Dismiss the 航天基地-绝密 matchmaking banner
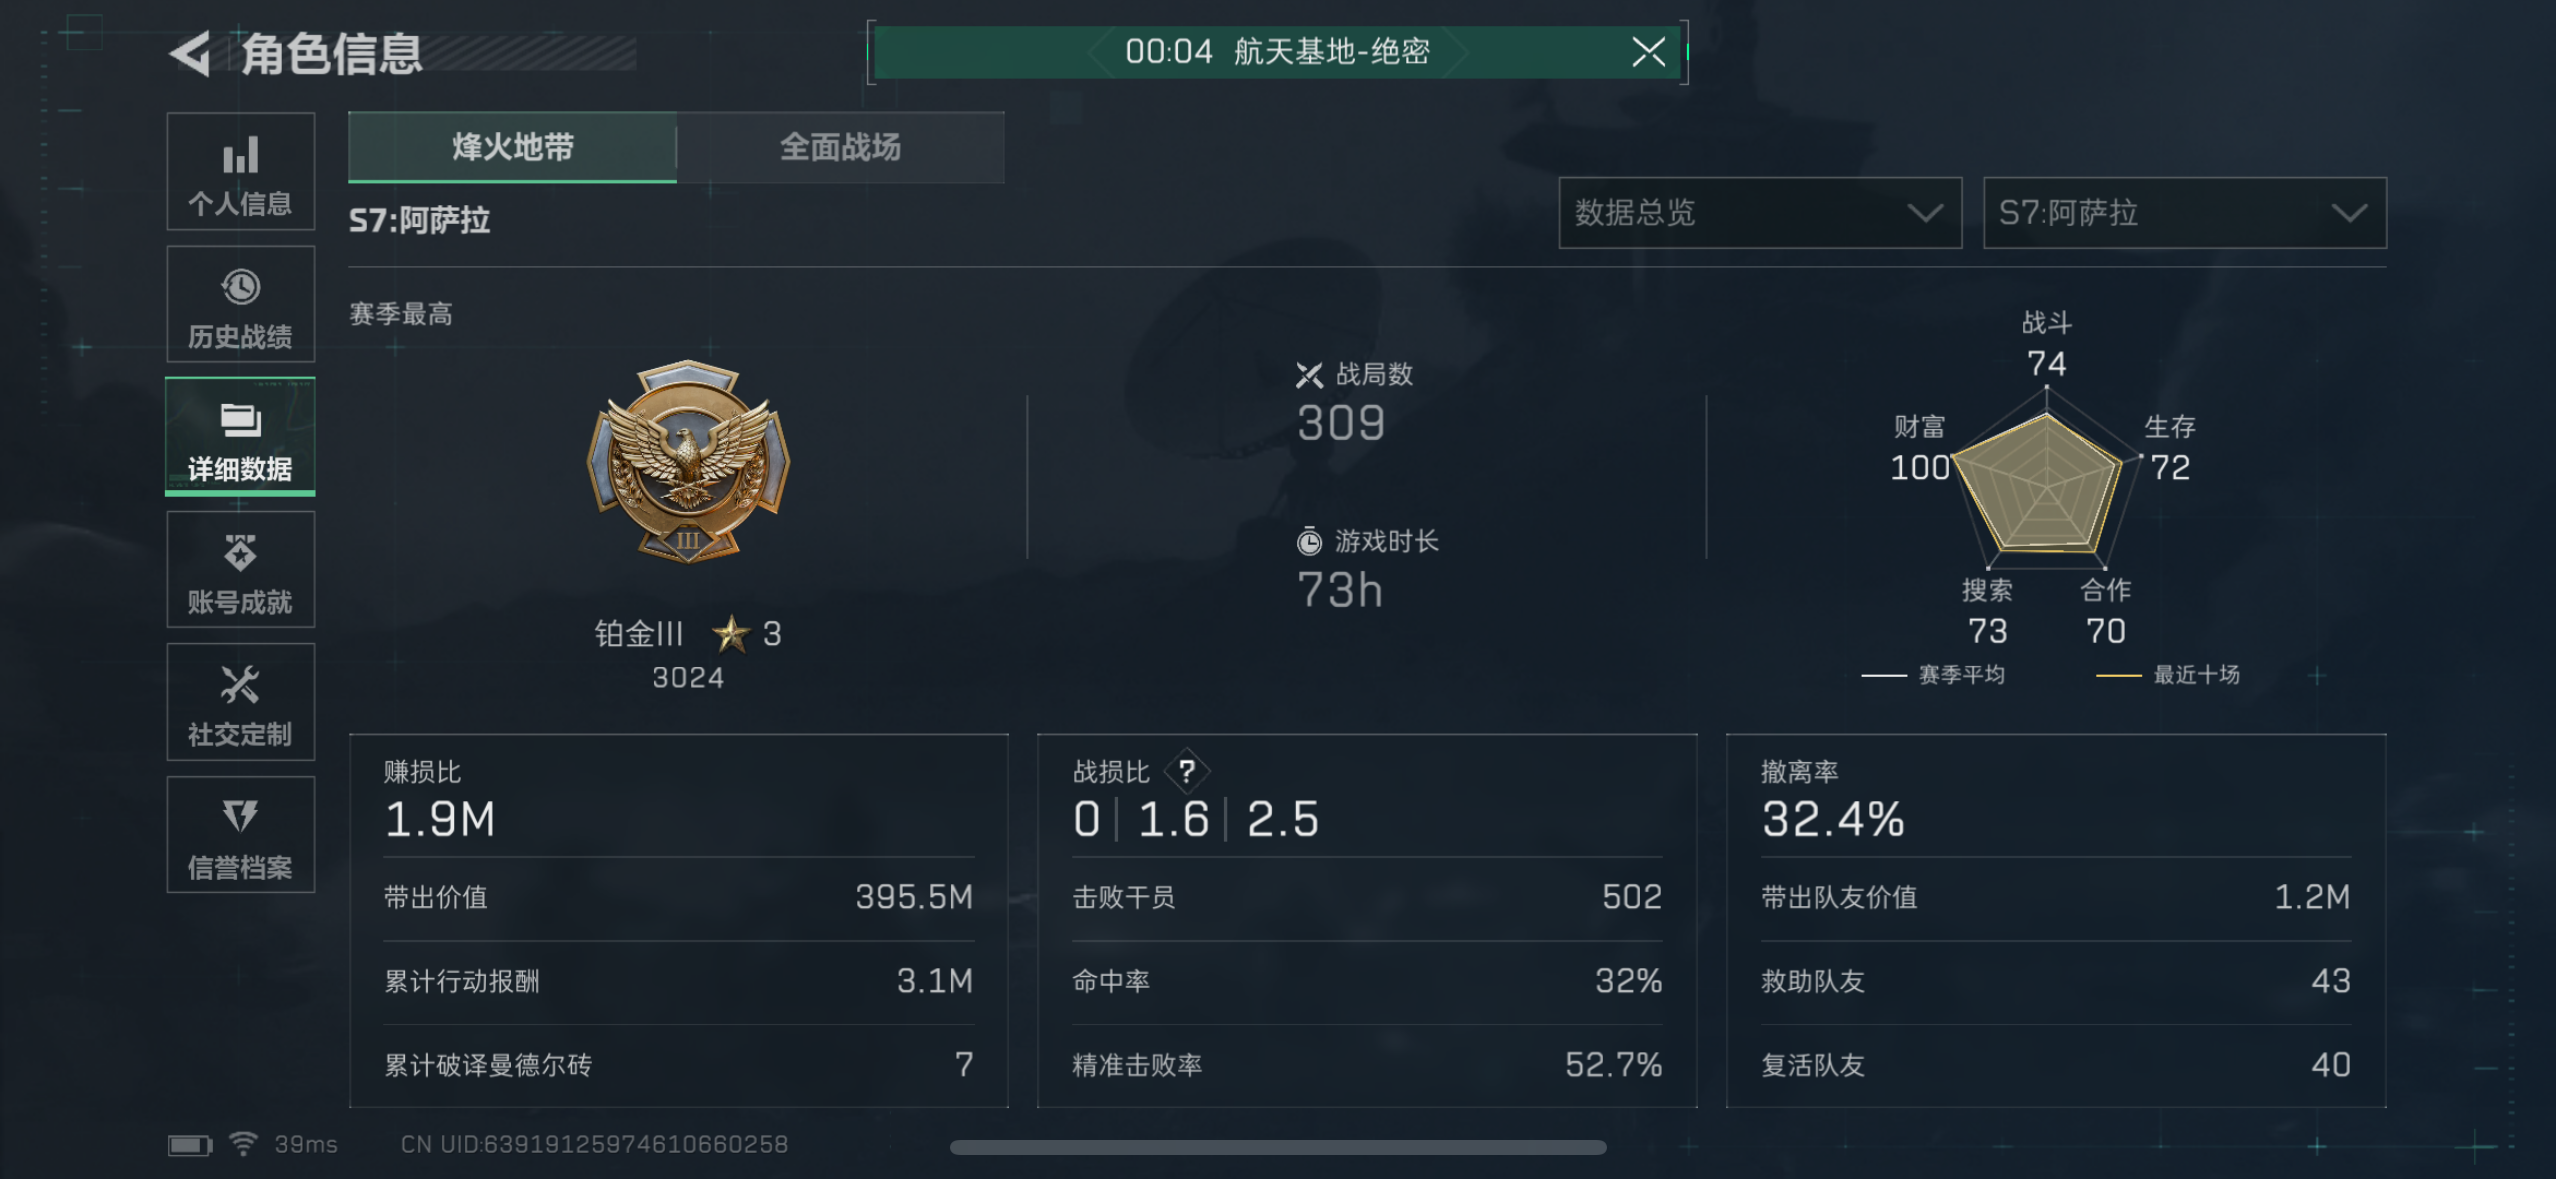The width and height of the screenshot is (2556, 1179). coord(1648,51)
